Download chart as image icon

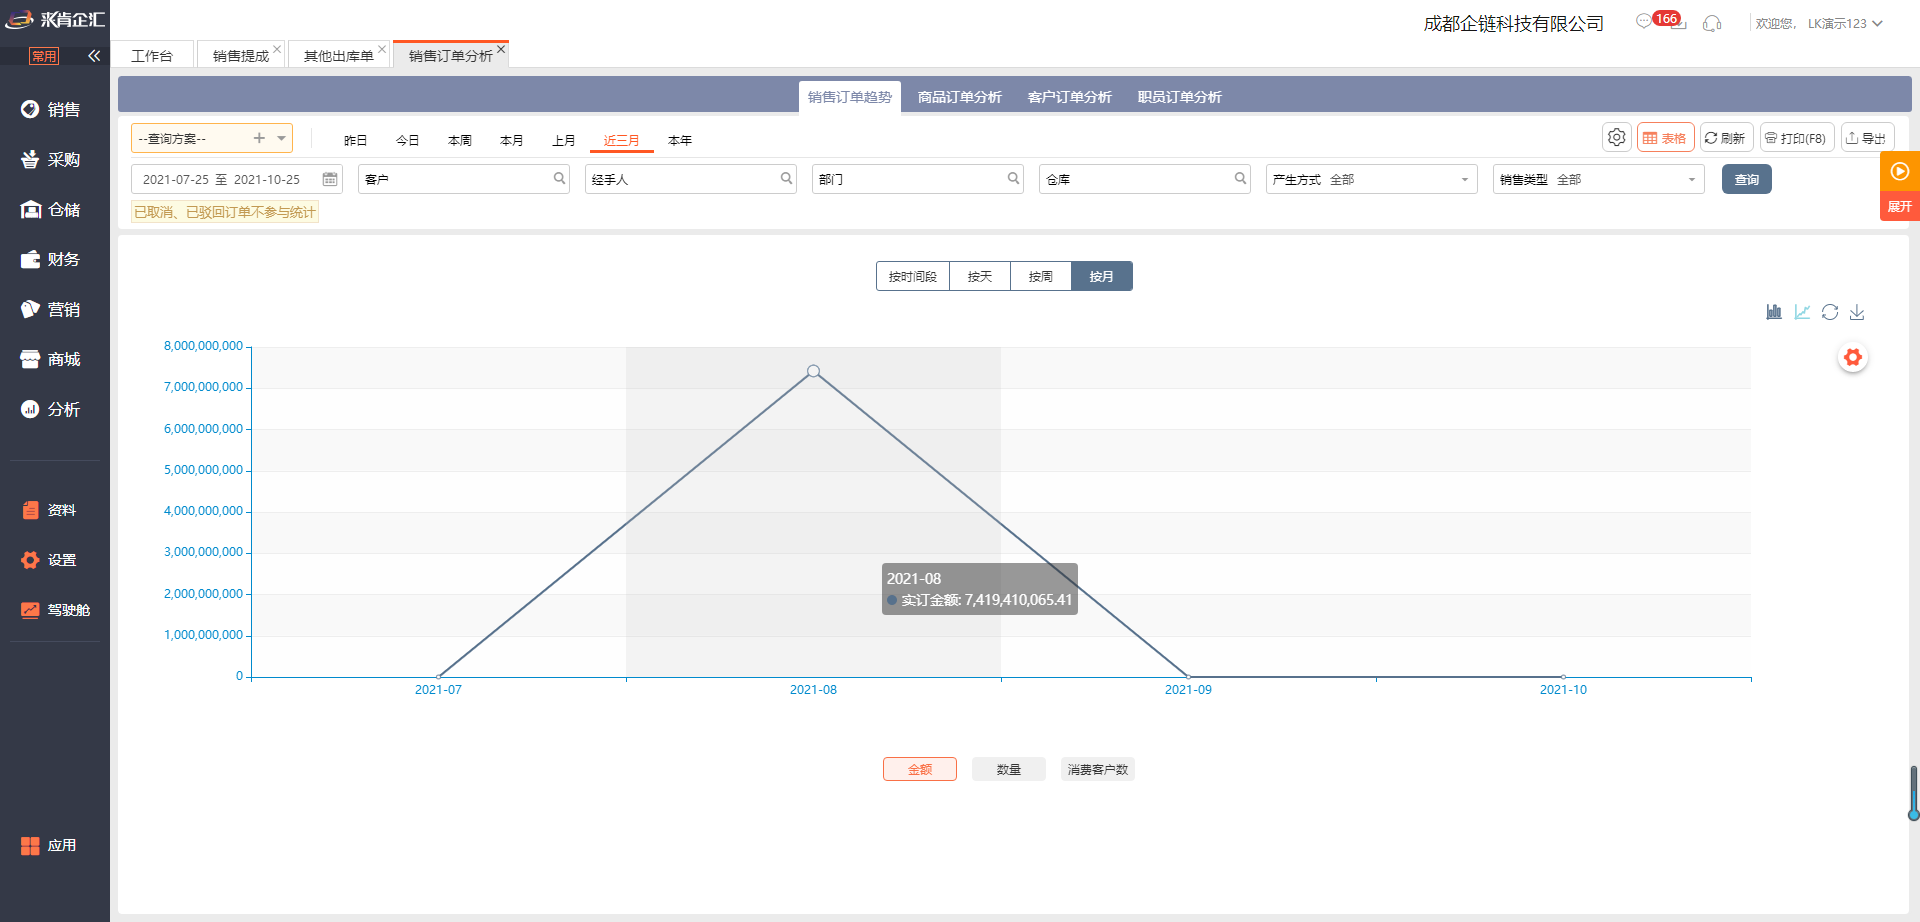coord(1857,312)
